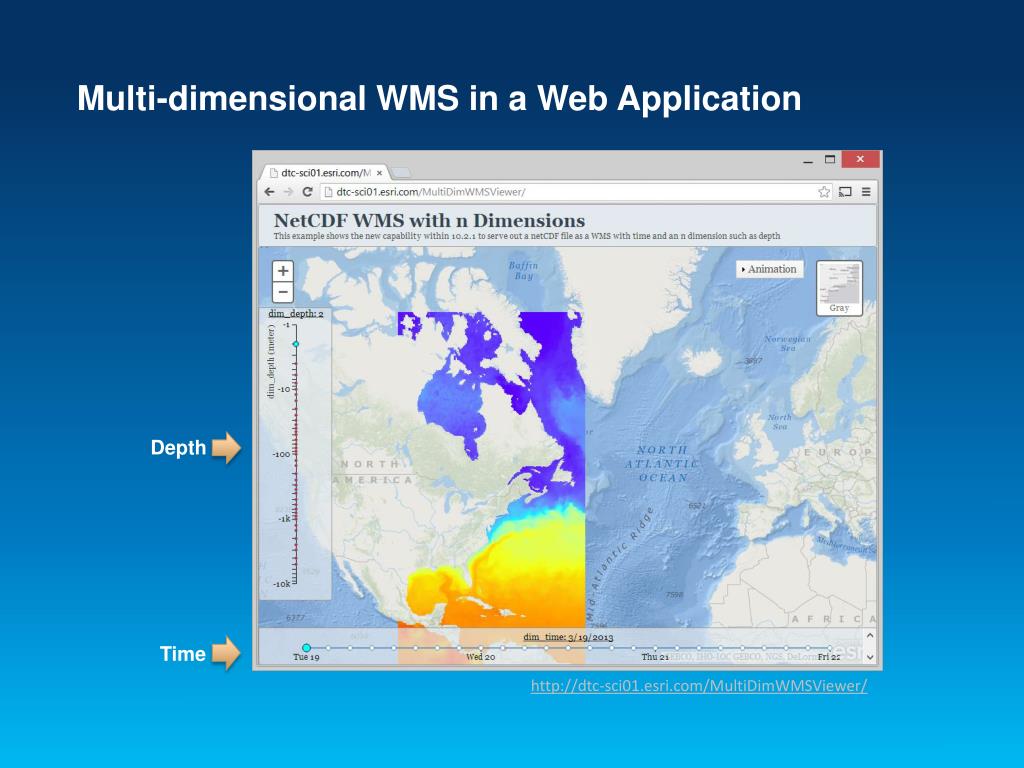Click the depth slider cyan handle
The width and height of the screenshot is (1024, 768).
296,344
